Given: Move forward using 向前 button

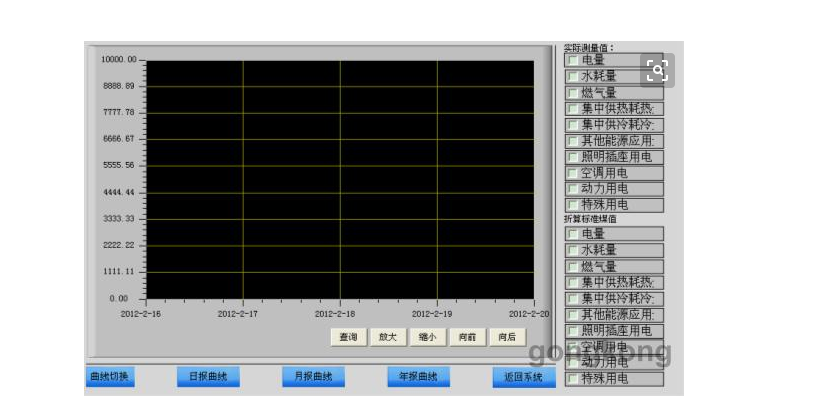Looking at the screenshot, I should coord(467,337).
